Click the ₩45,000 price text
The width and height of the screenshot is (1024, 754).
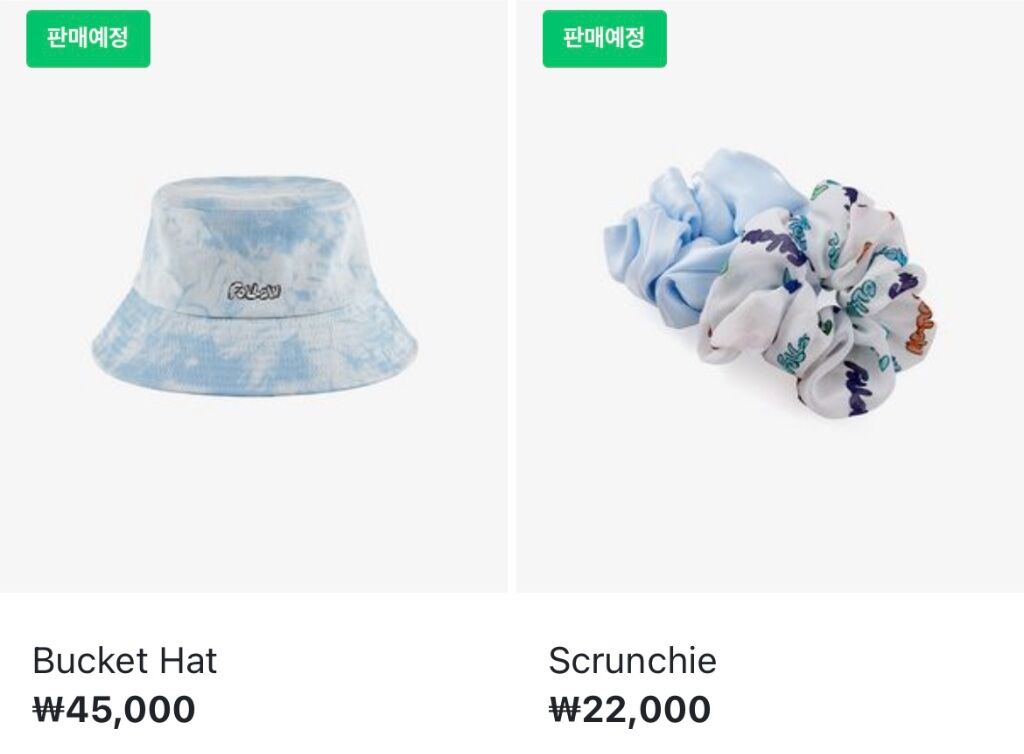click(x=114, y=709)
